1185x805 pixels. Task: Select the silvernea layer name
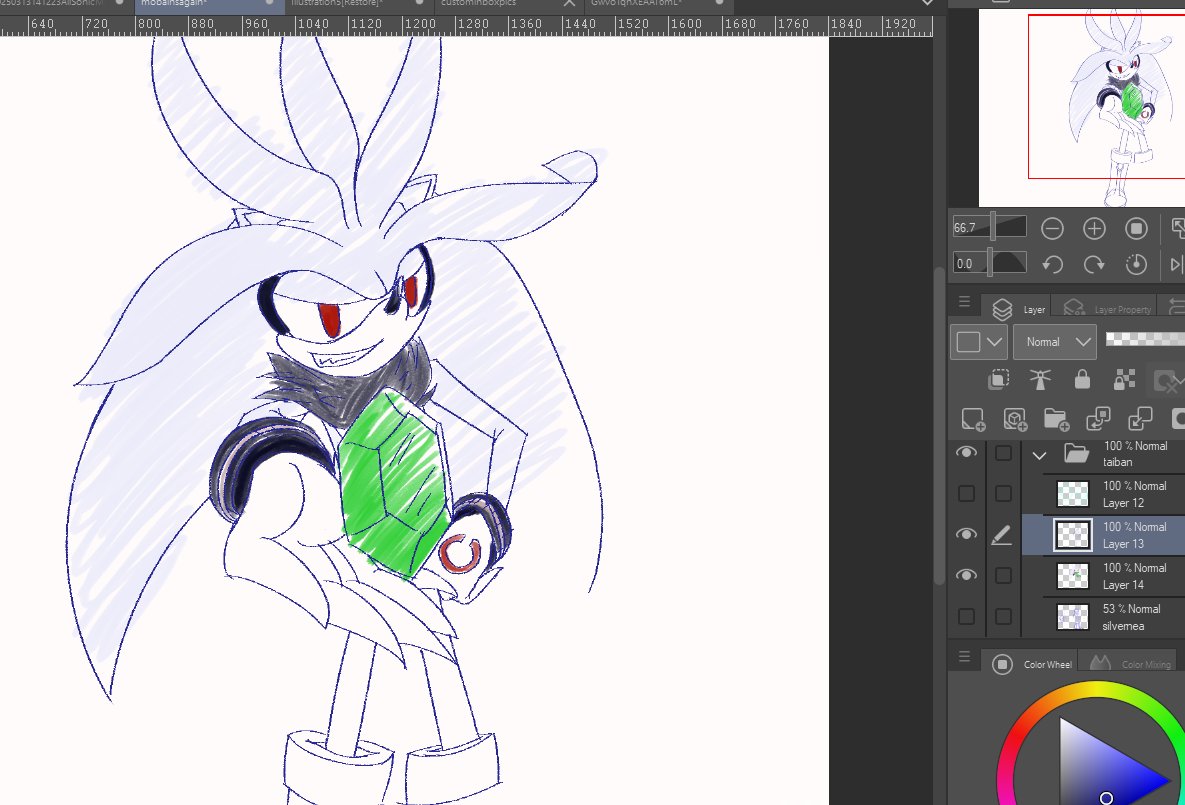point(1122,626)
